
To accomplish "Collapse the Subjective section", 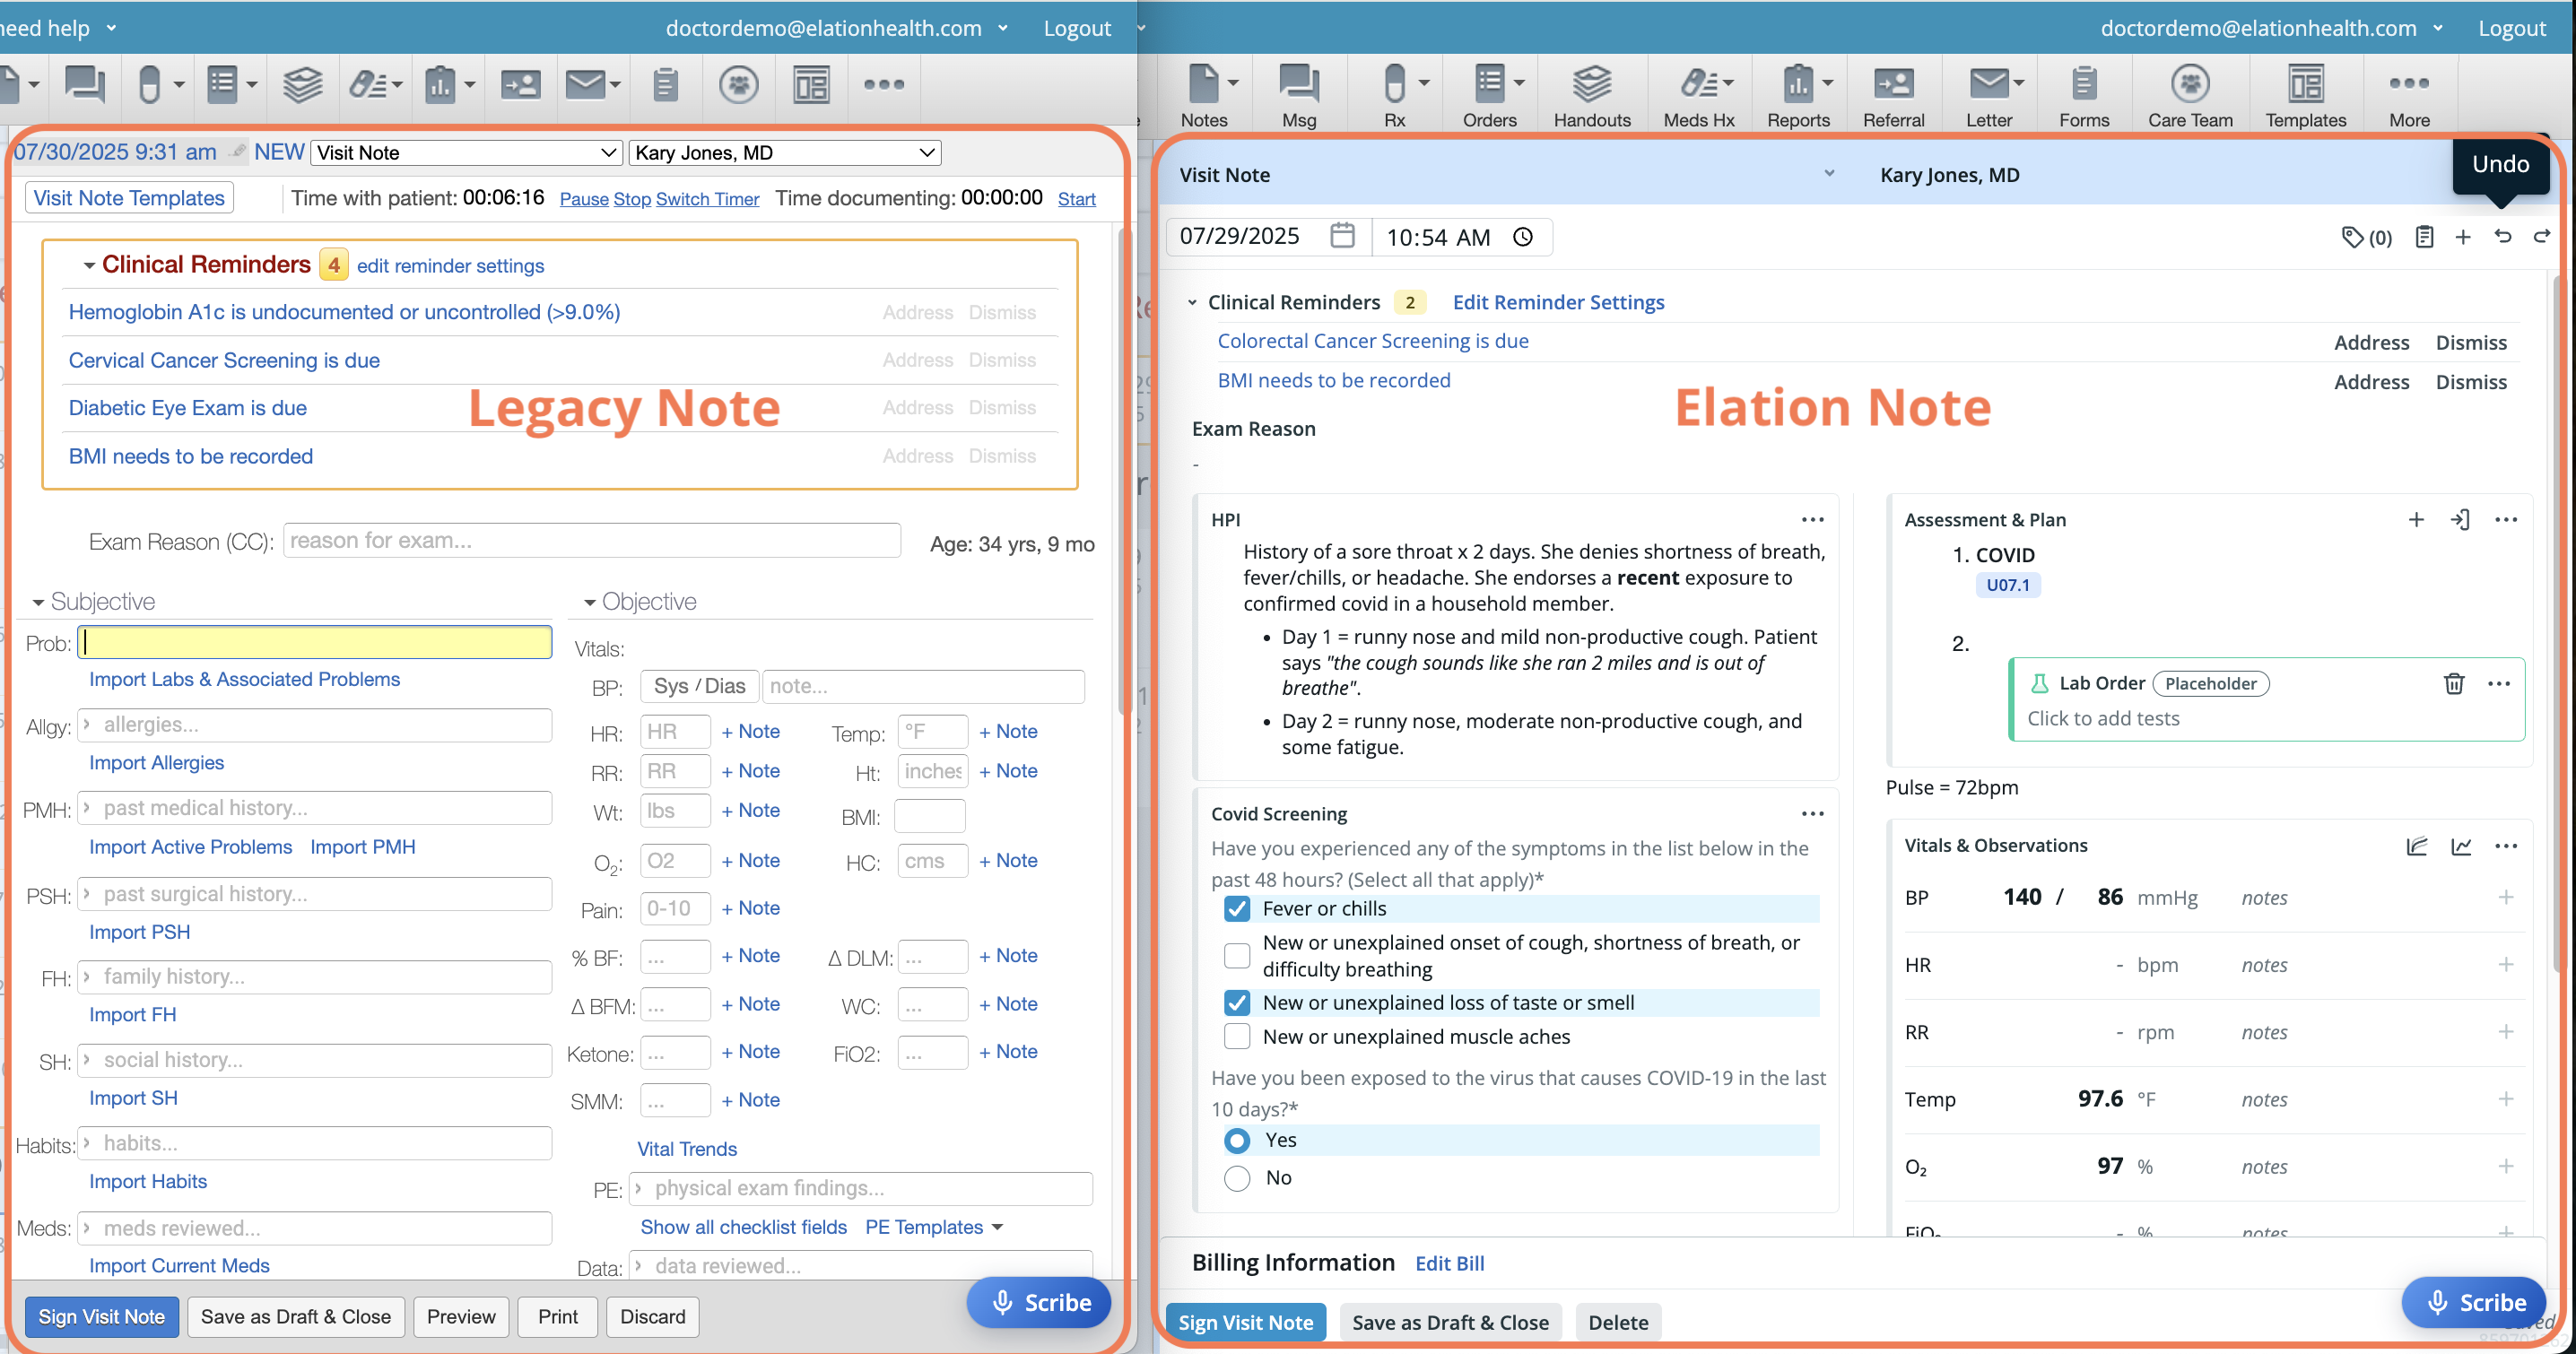I will [x=38, y=602].
